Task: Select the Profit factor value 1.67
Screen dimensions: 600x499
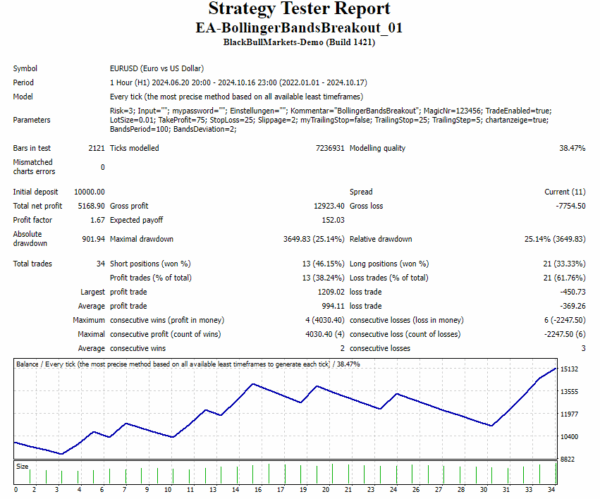Action: tap(93, 218)
